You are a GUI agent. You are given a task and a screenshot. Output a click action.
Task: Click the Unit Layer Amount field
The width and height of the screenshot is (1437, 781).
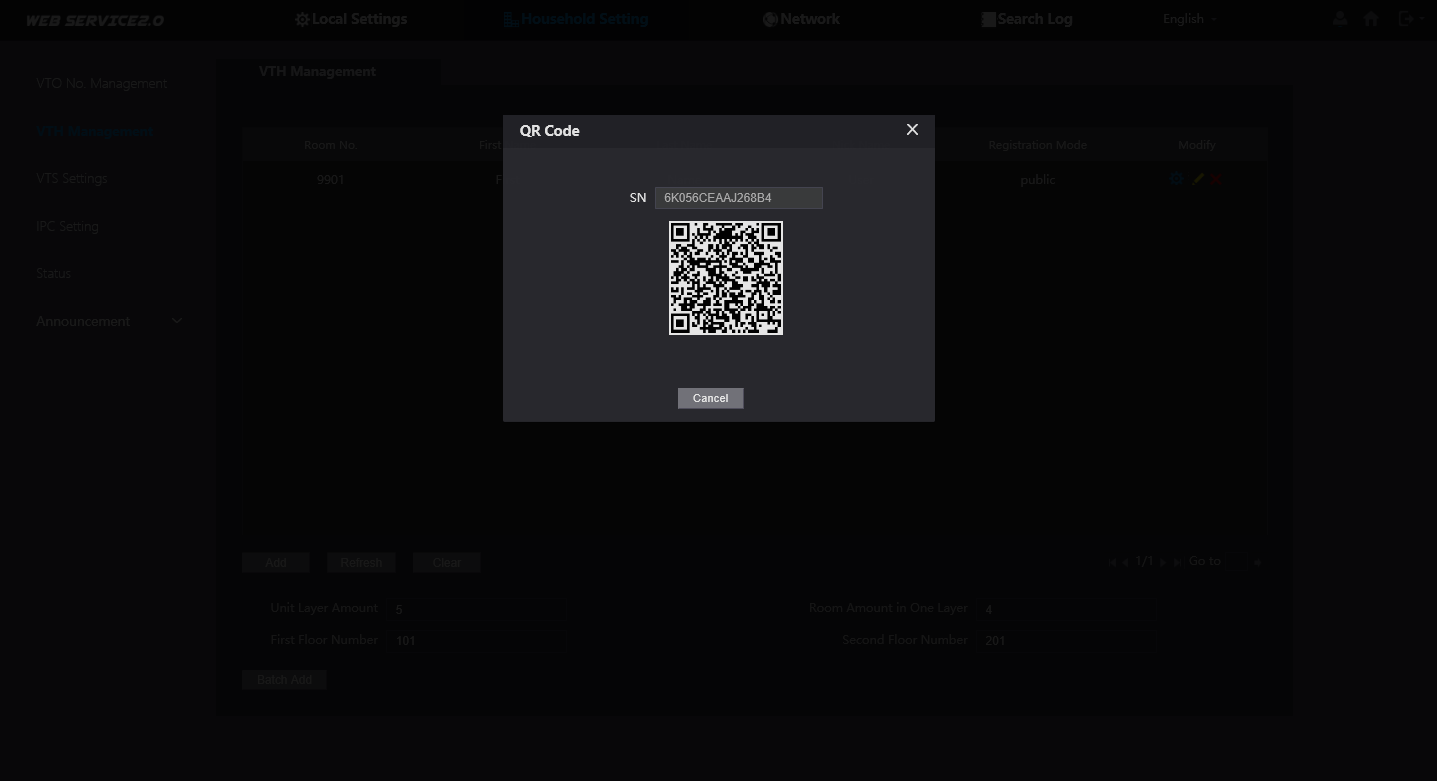tap(478, 608)
